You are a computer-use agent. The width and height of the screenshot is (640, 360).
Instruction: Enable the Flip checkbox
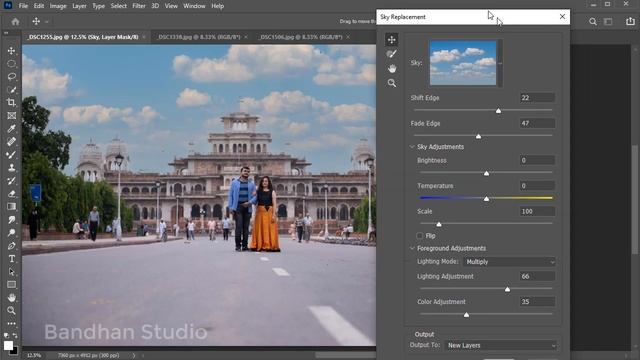420,236
